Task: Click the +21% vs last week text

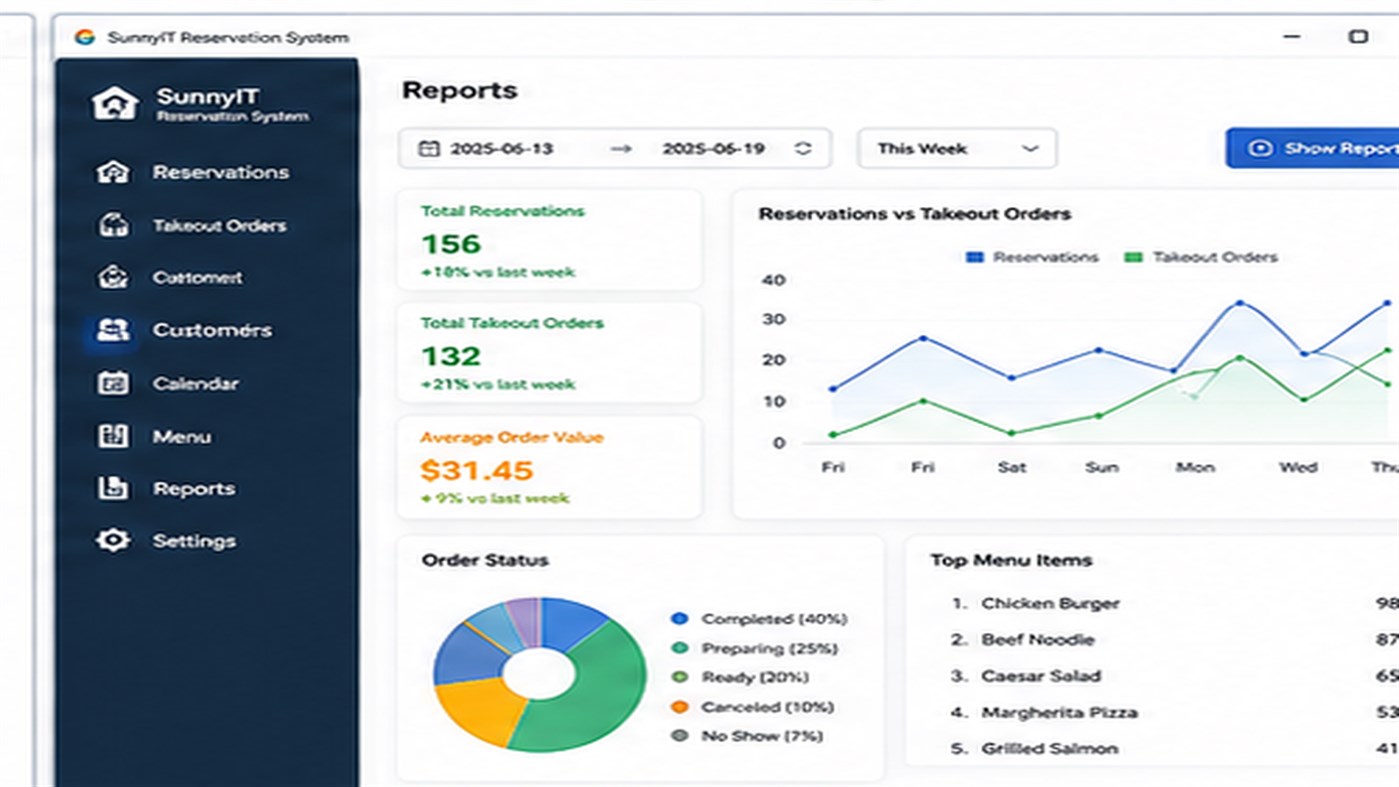Action: click(x=497, y=384)
